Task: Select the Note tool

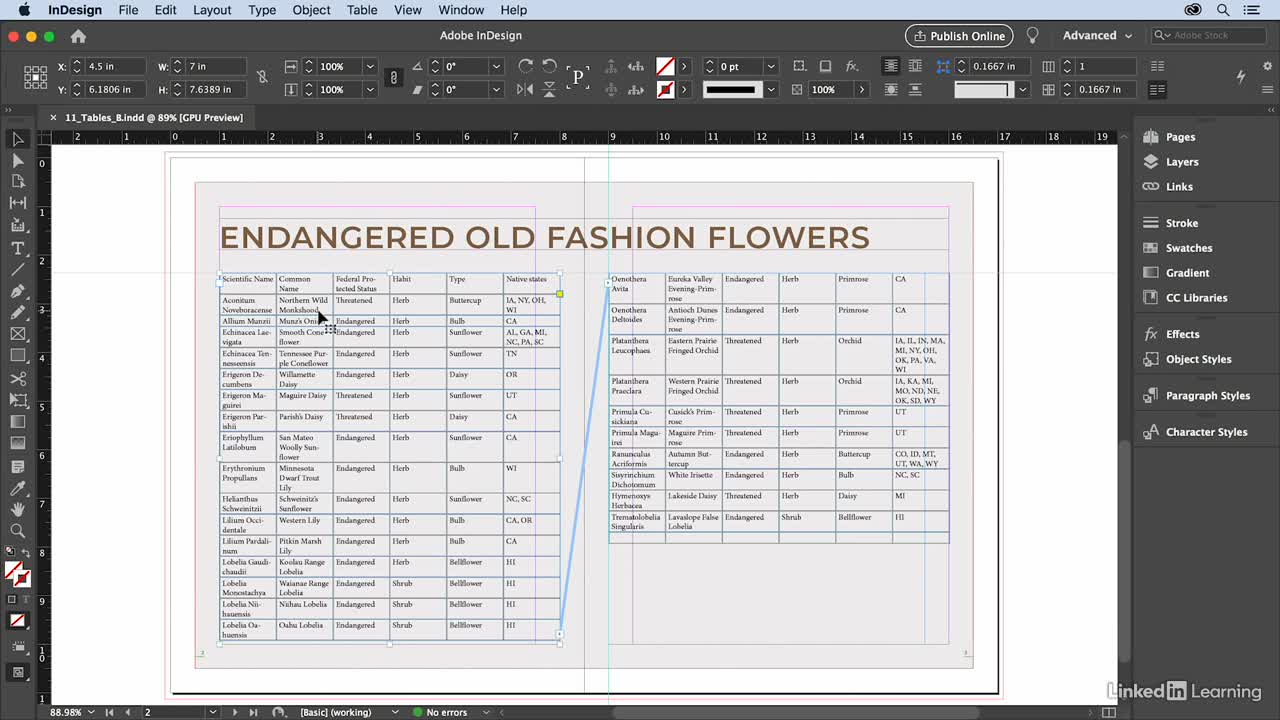Action: point(17,467)
